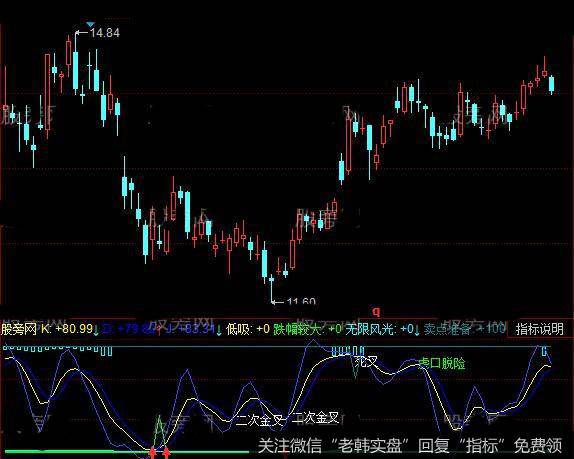Select the 无限风光 +0 indicator readout
This screenshot has height=459, width=574.
(379, 329)
